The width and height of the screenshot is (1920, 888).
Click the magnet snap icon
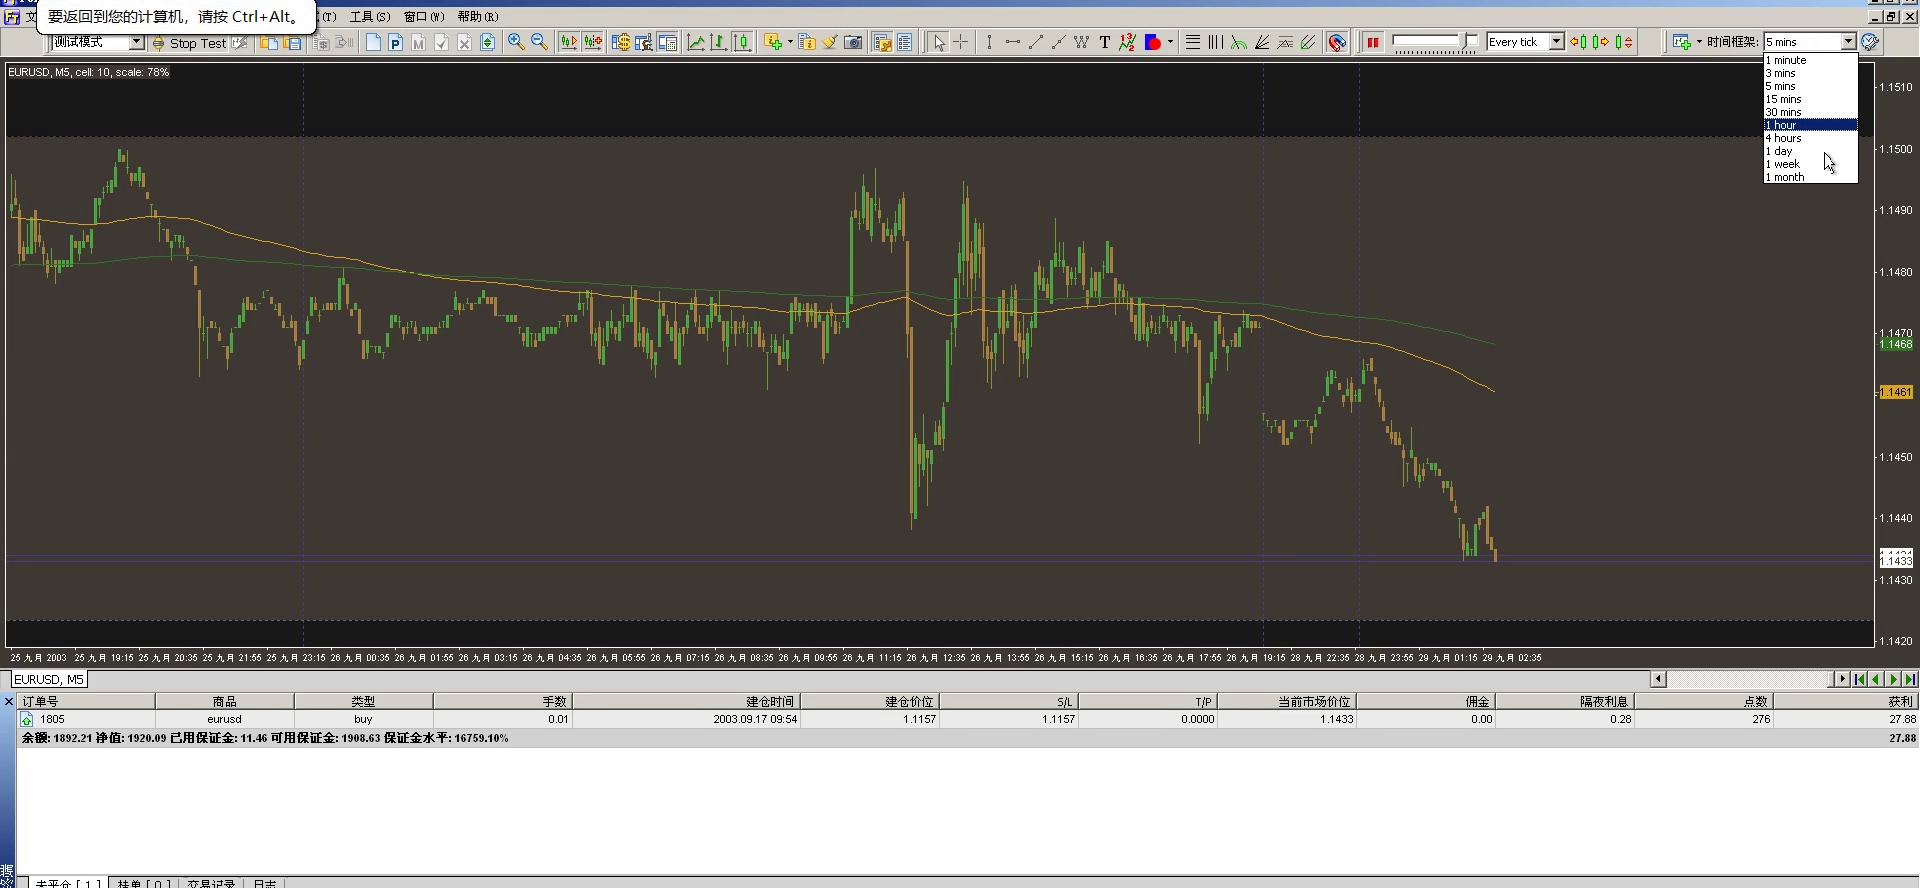click(1337, 42)
